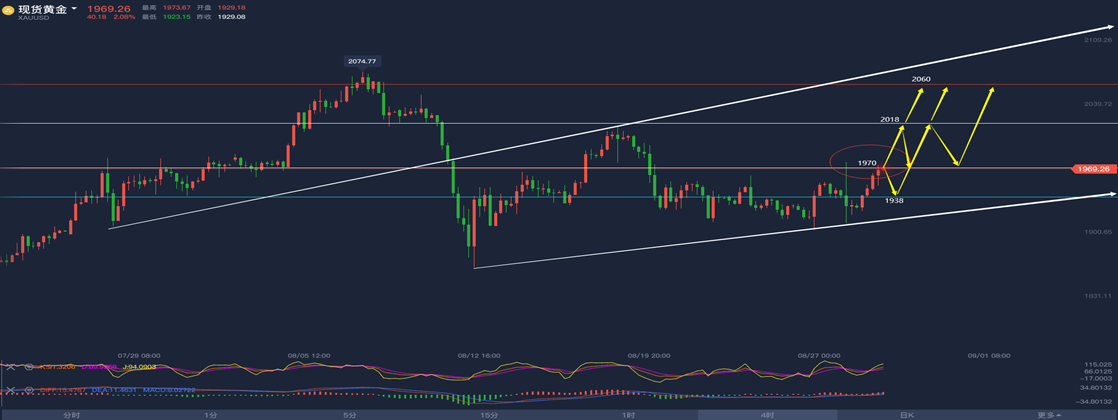Click the 08/12 16:00 time axis label
Screen dimensions: 1118x420
[478, 355]
